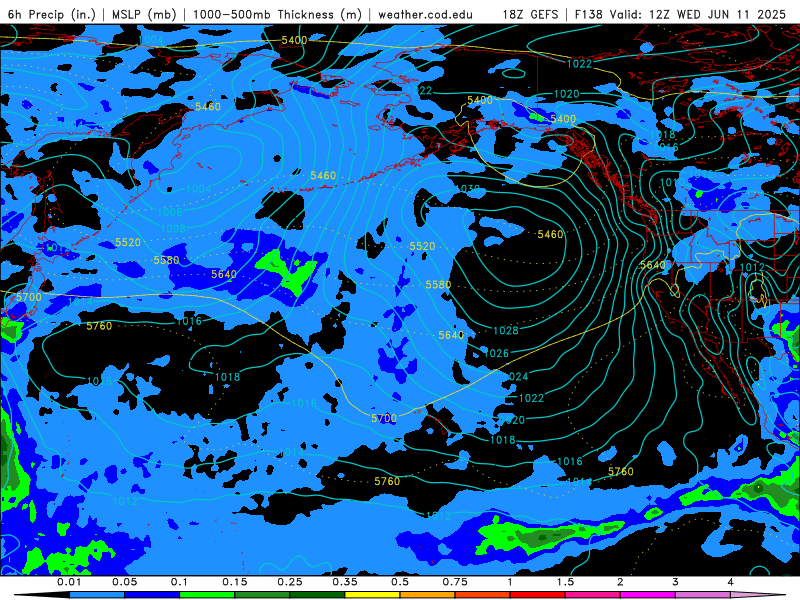
Task: Click the 1028 isobar label
Action: coord(506,331)
